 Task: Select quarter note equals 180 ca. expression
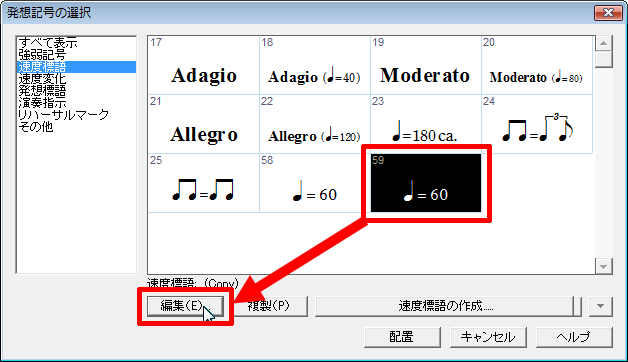click(426, 124)
